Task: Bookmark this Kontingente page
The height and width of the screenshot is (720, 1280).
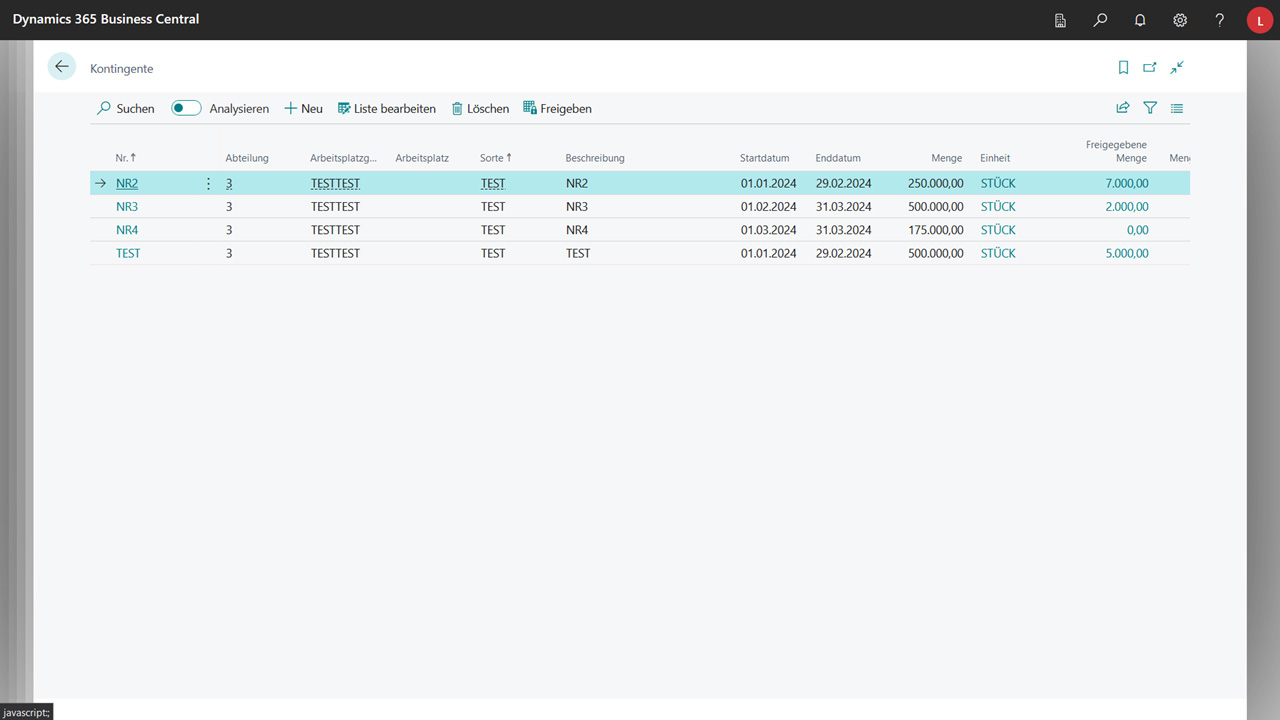Action: pos(1123,67)
